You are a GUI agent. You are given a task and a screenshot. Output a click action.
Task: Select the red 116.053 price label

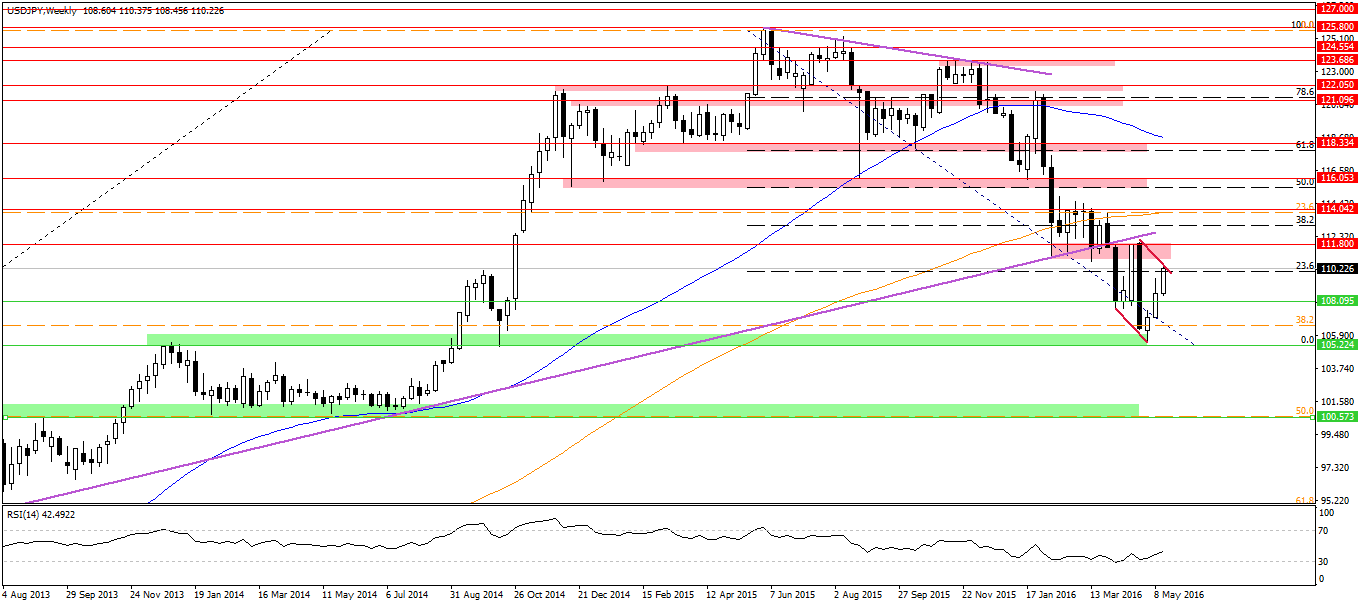coord(1337,177)
